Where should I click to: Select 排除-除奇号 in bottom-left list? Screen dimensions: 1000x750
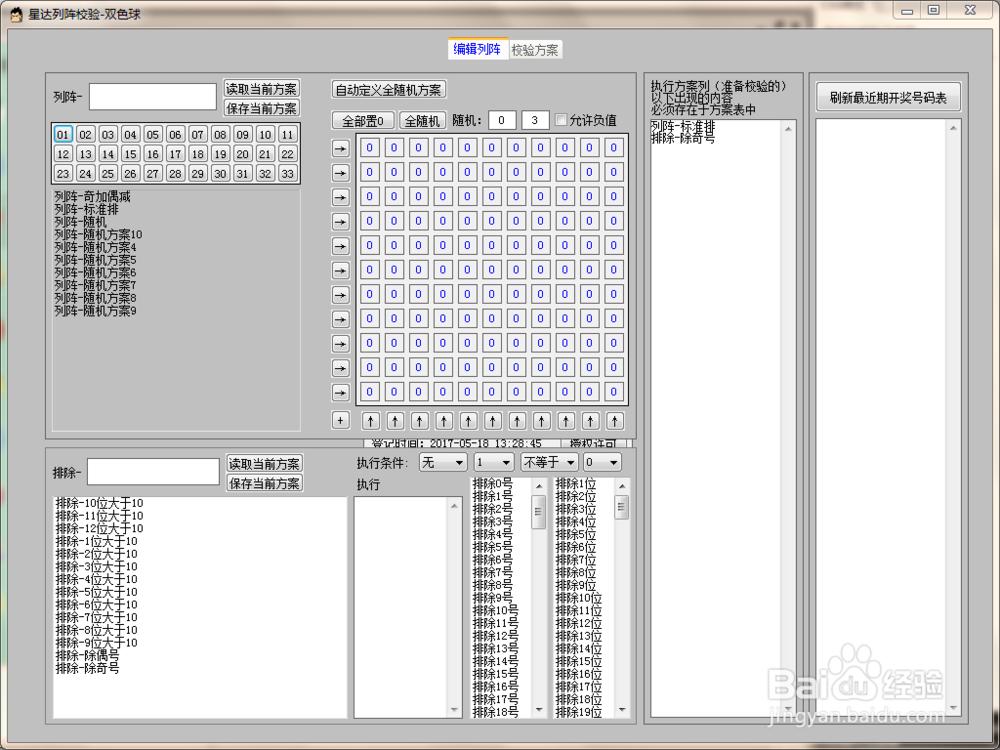click(87, 668)
